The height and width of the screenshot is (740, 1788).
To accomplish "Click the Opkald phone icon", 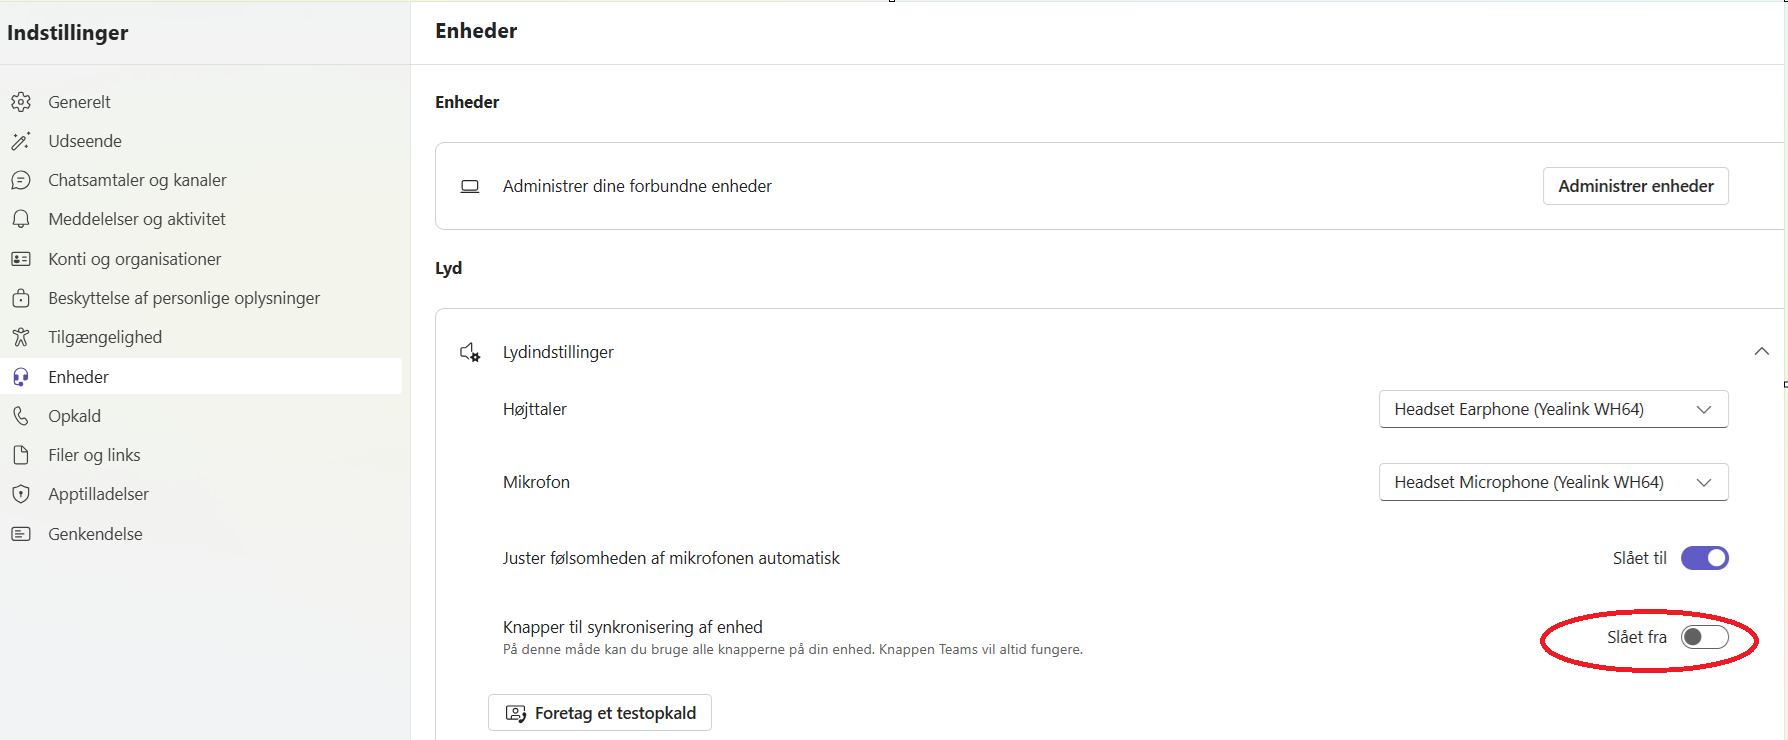I will [21, 416].
